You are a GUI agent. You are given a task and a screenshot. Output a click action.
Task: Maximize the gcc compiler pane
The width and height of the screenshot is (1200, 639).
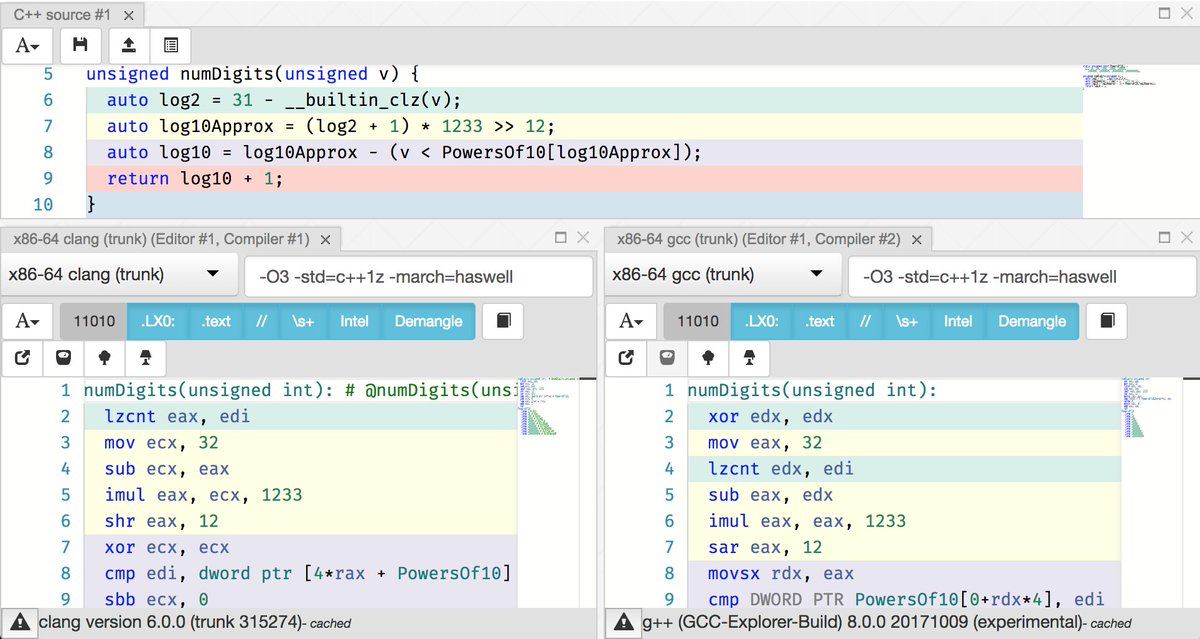tap(1165, 238)
